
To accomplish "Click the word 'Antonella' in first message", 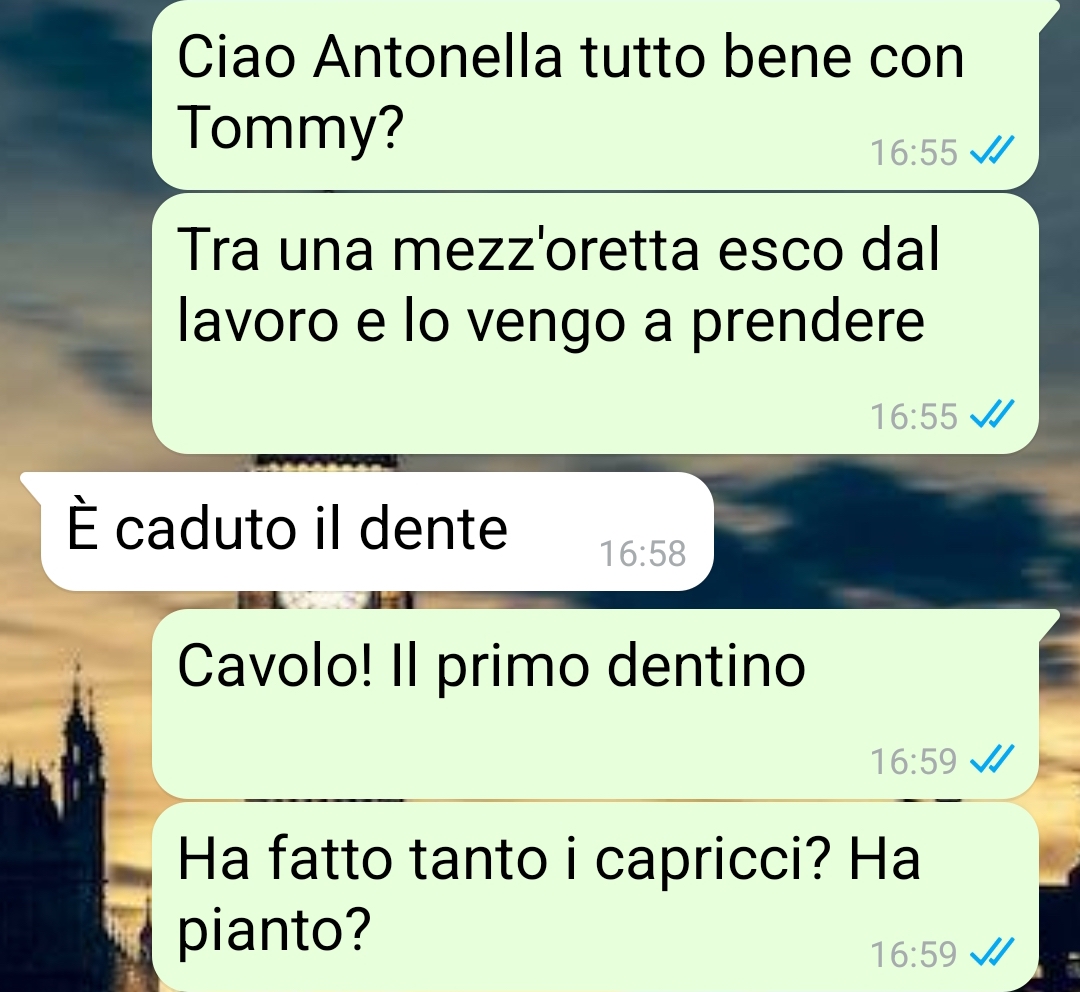I will coord(438,57).
